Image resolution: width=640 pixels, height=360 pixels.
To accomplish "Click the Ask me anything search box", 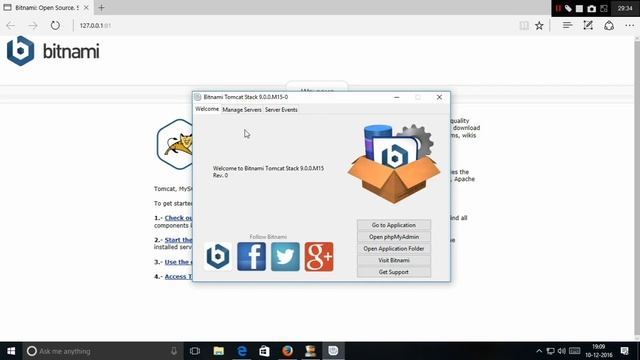I will pos(102,351).
